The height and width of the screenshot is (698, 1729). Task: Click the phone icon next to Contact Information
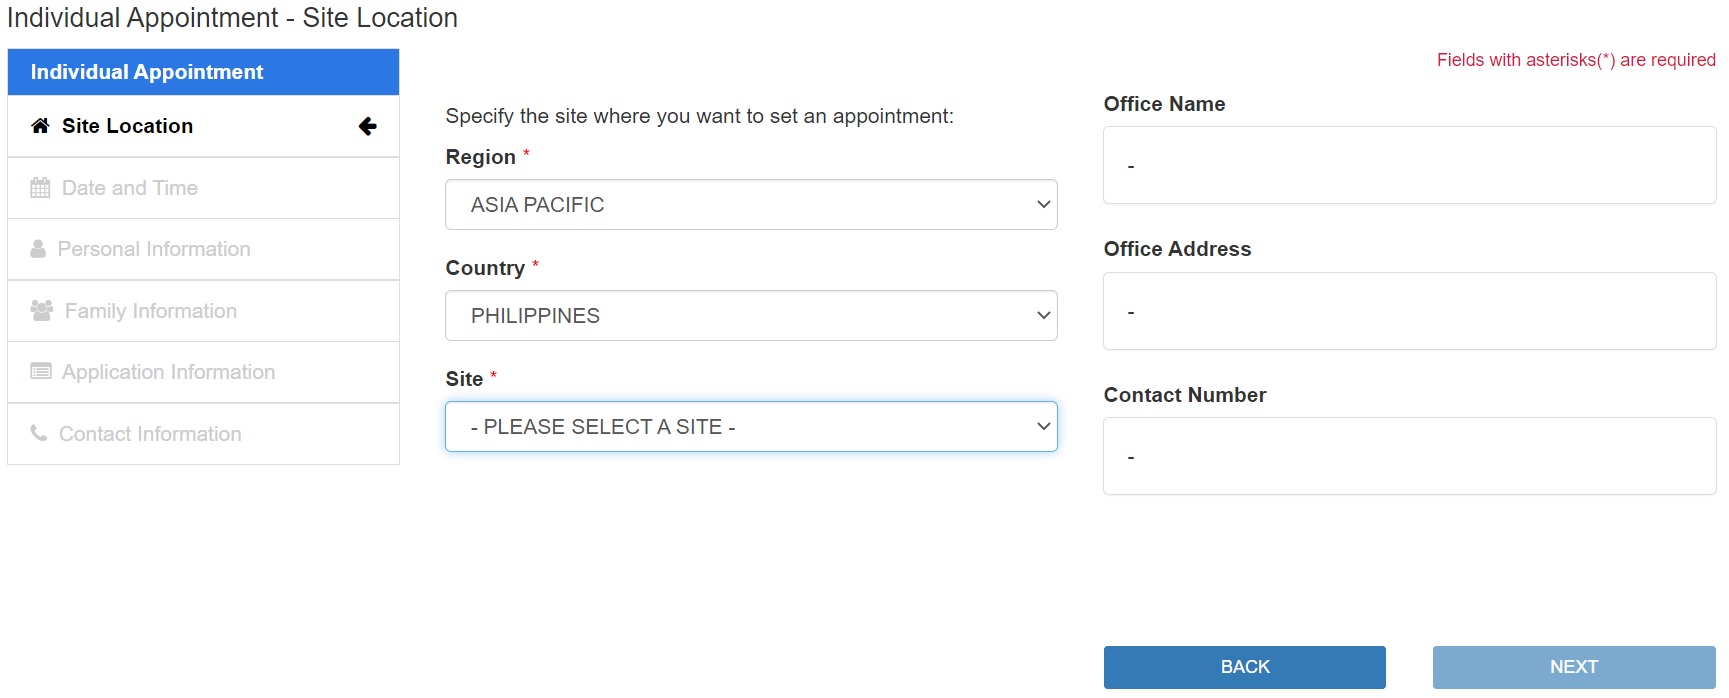click(x=40, y=433)
